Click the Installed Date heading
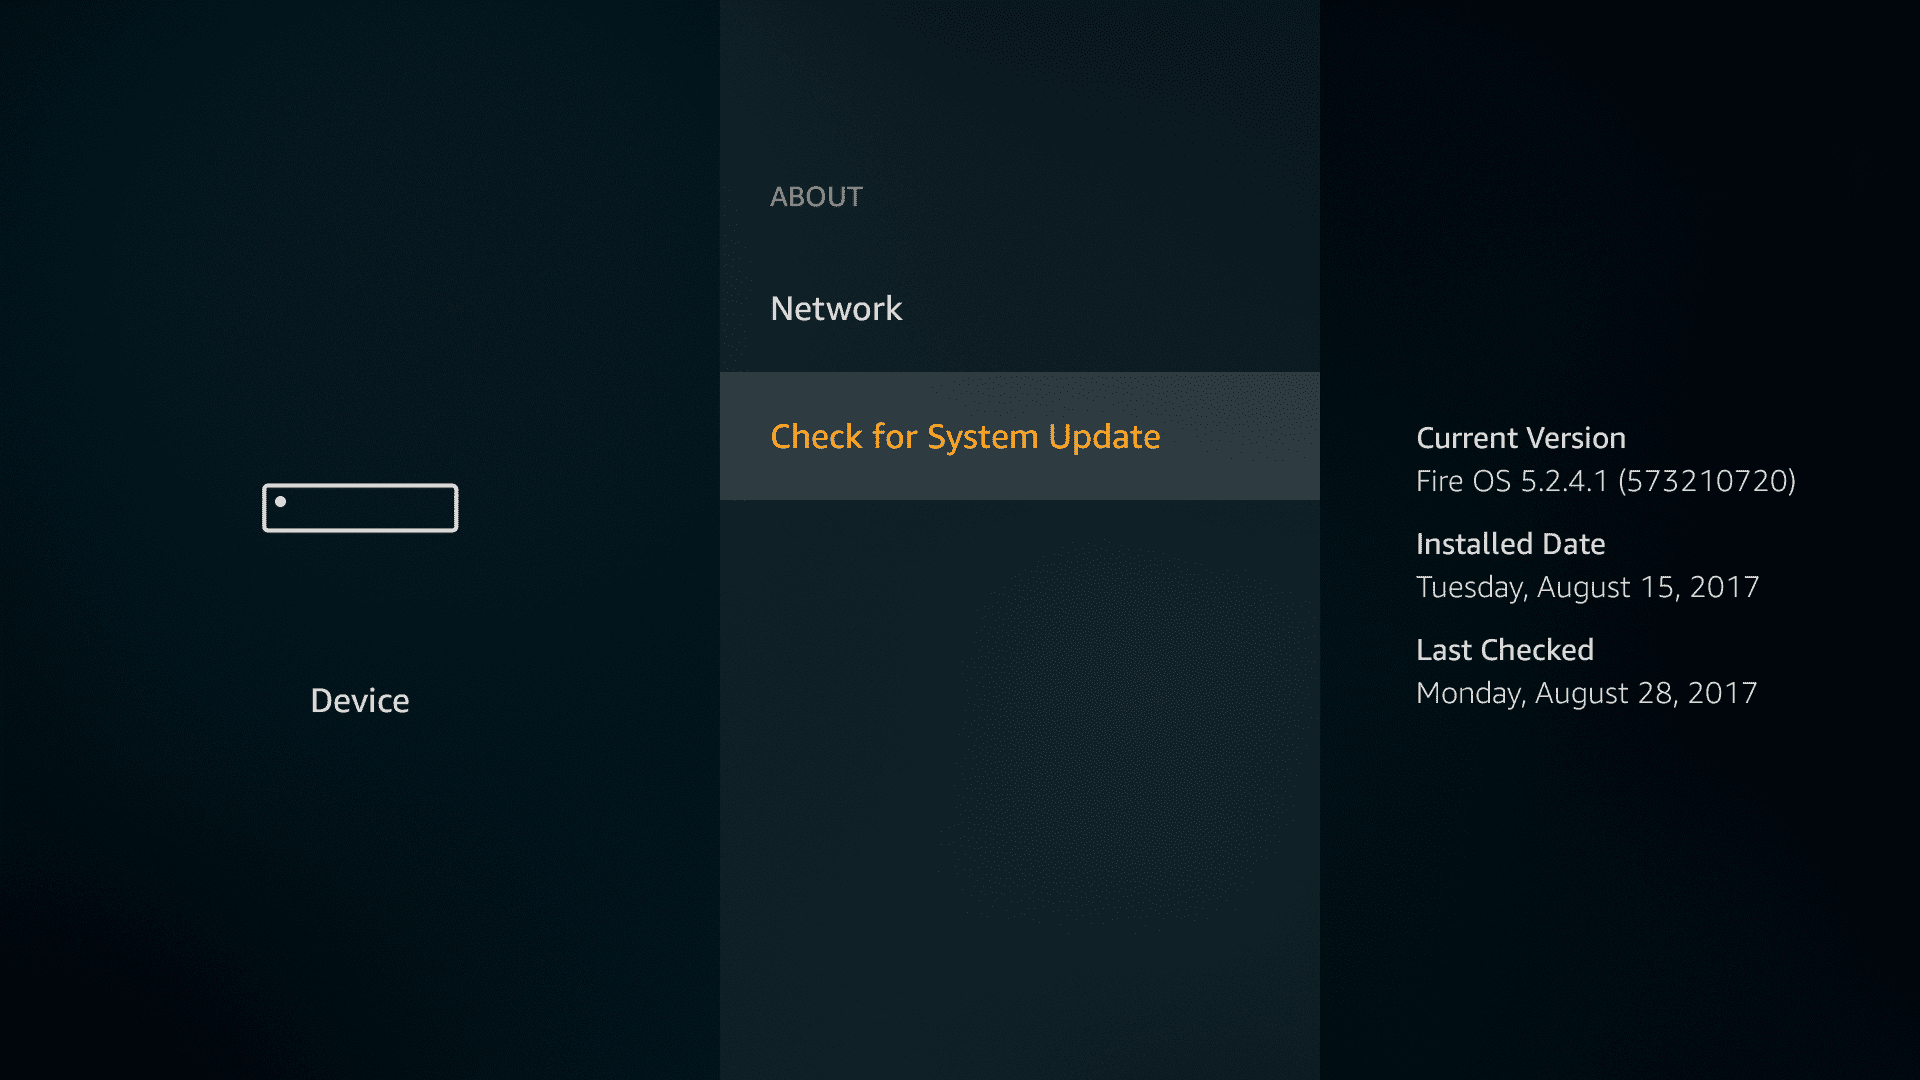Screen dimensions: 1920x1080 click(1510, 544)
